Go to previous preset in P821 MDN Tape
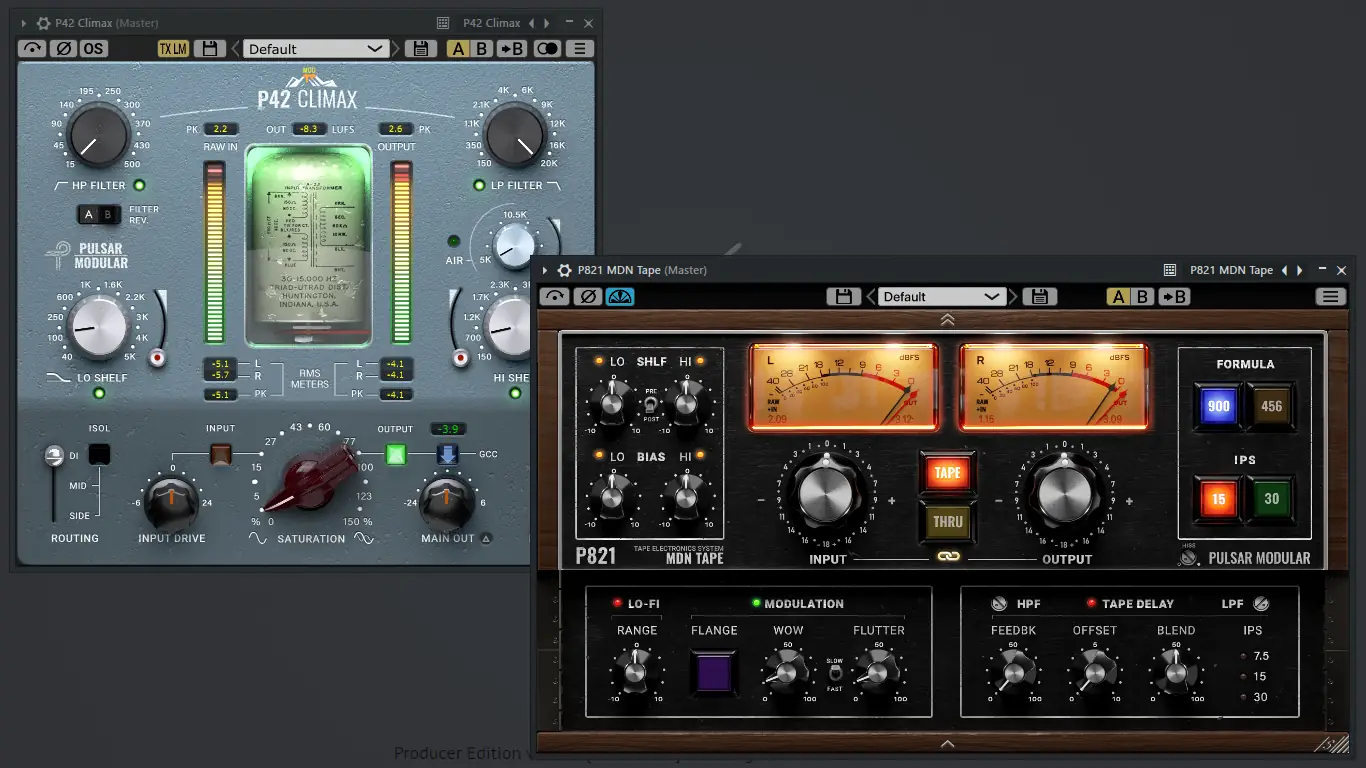This screenshot has height=768, width=1366. click(x=870, y=296)
